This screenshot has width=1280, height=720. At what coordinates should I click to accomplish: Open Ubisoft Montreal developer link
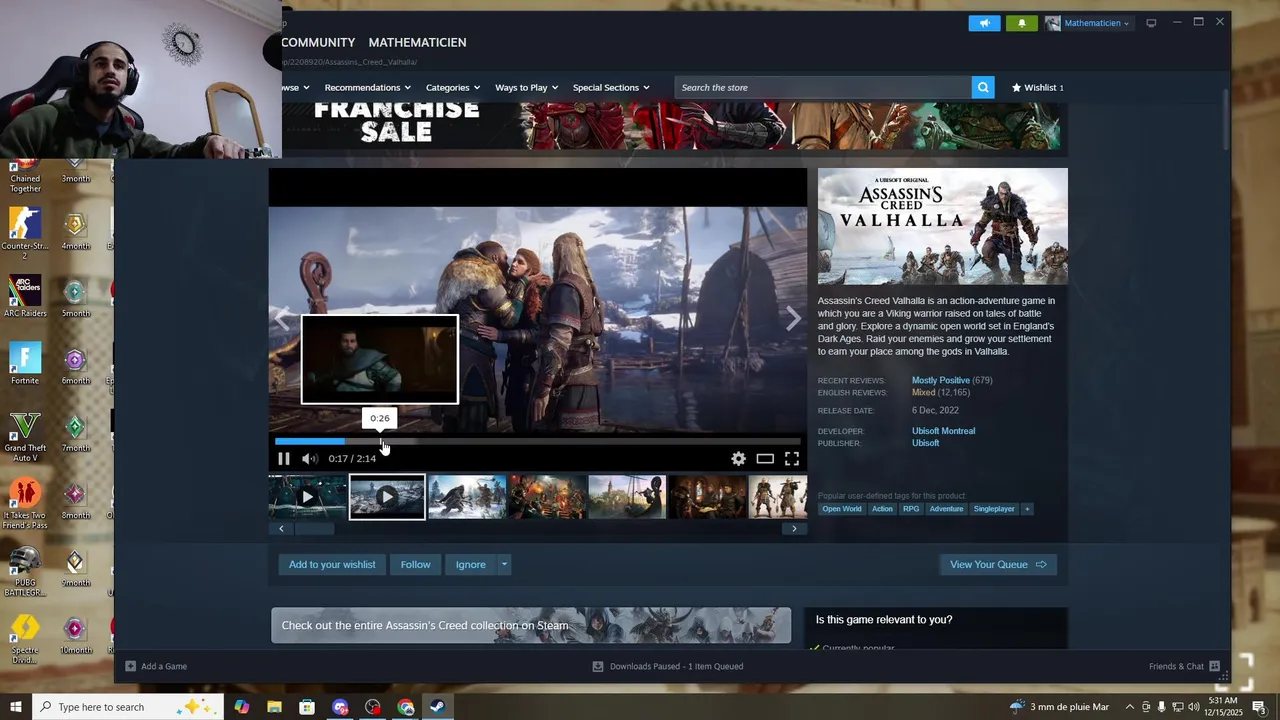point(943,431)
